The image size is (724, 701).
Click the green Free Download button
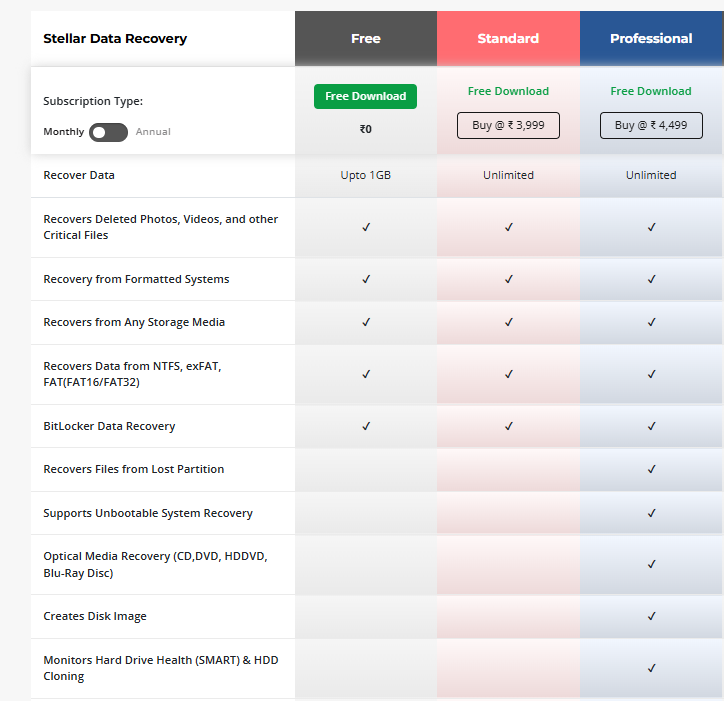[365, 96]
